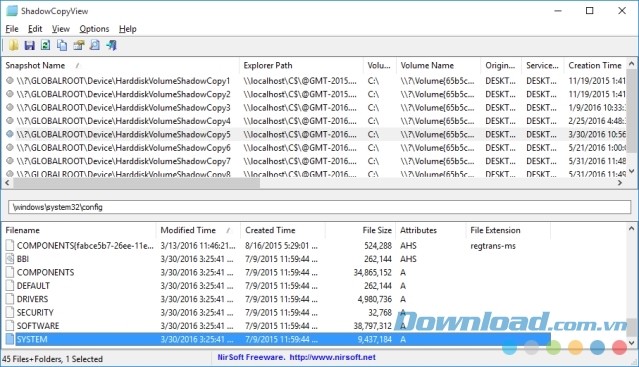Image resolution: width=639 pixels, height=367 pixels.
Task: Select the HarddiskVolumeShadowCopy7 snapshot row
Action: pyautogui.click(x=315, y=161)
